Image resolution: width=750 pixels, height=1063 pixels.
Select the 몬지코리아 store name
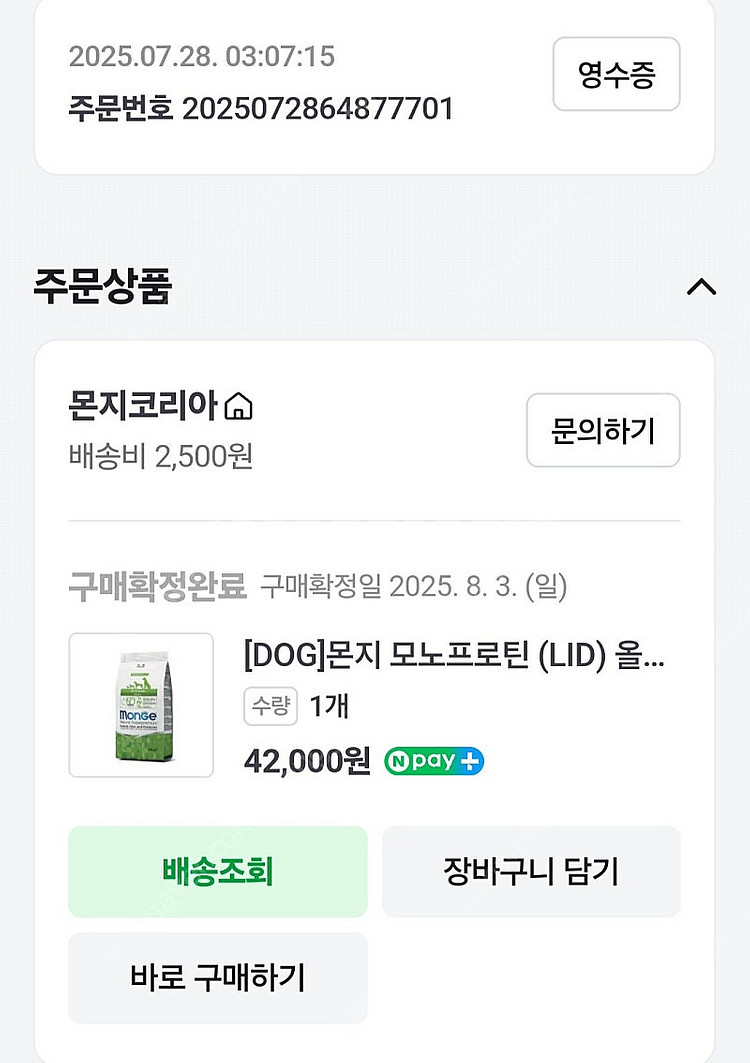pyautogui.click(x=143, y=406)
